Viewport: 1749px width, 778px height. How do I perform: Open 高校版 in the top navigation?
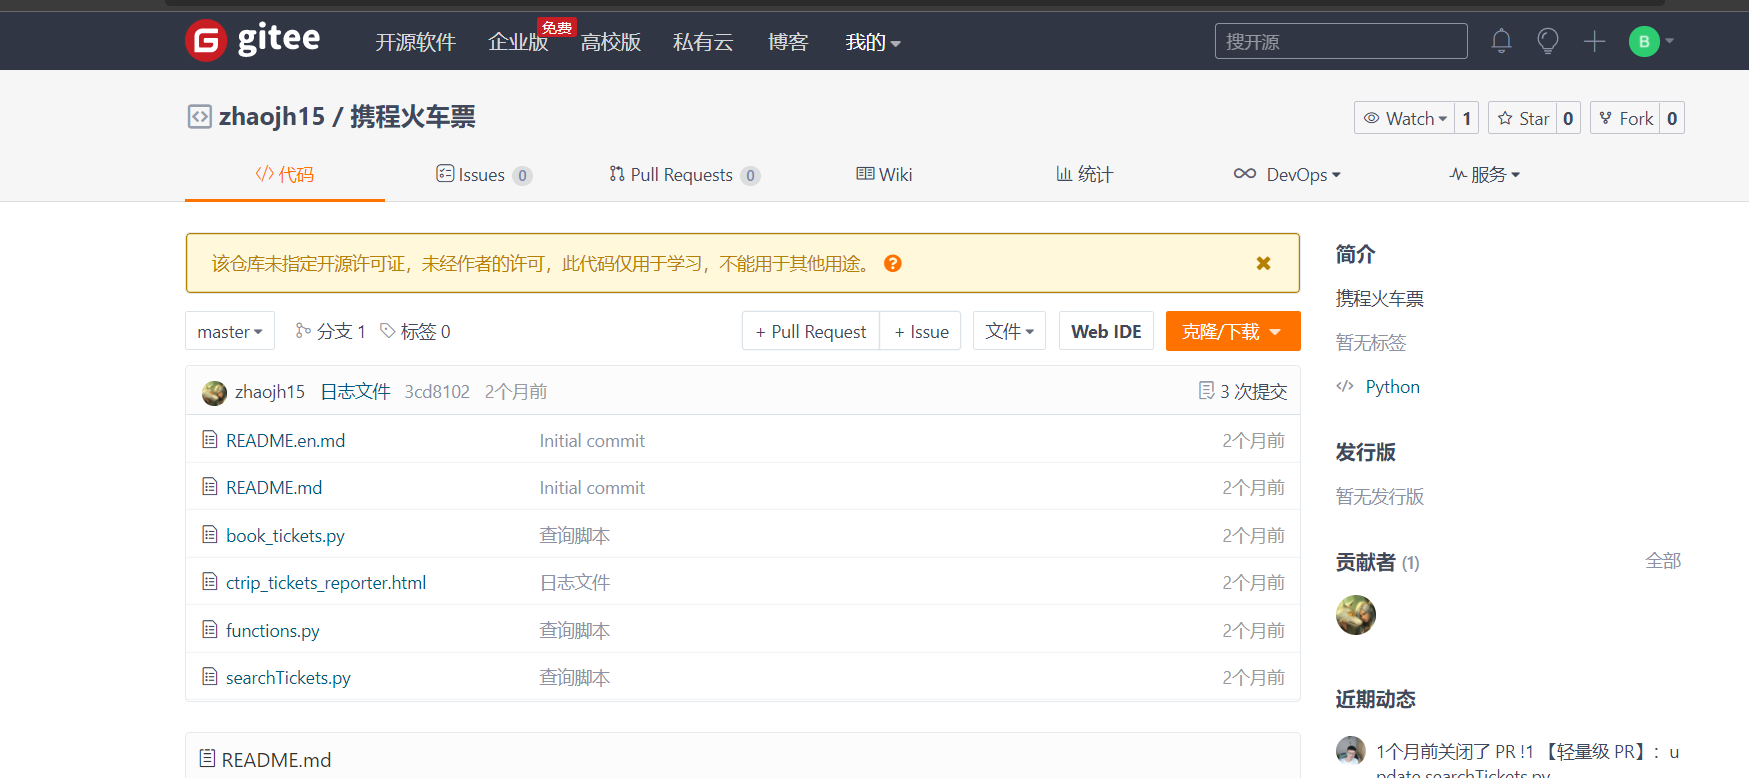pyautogui.click(x=610, y=42)
